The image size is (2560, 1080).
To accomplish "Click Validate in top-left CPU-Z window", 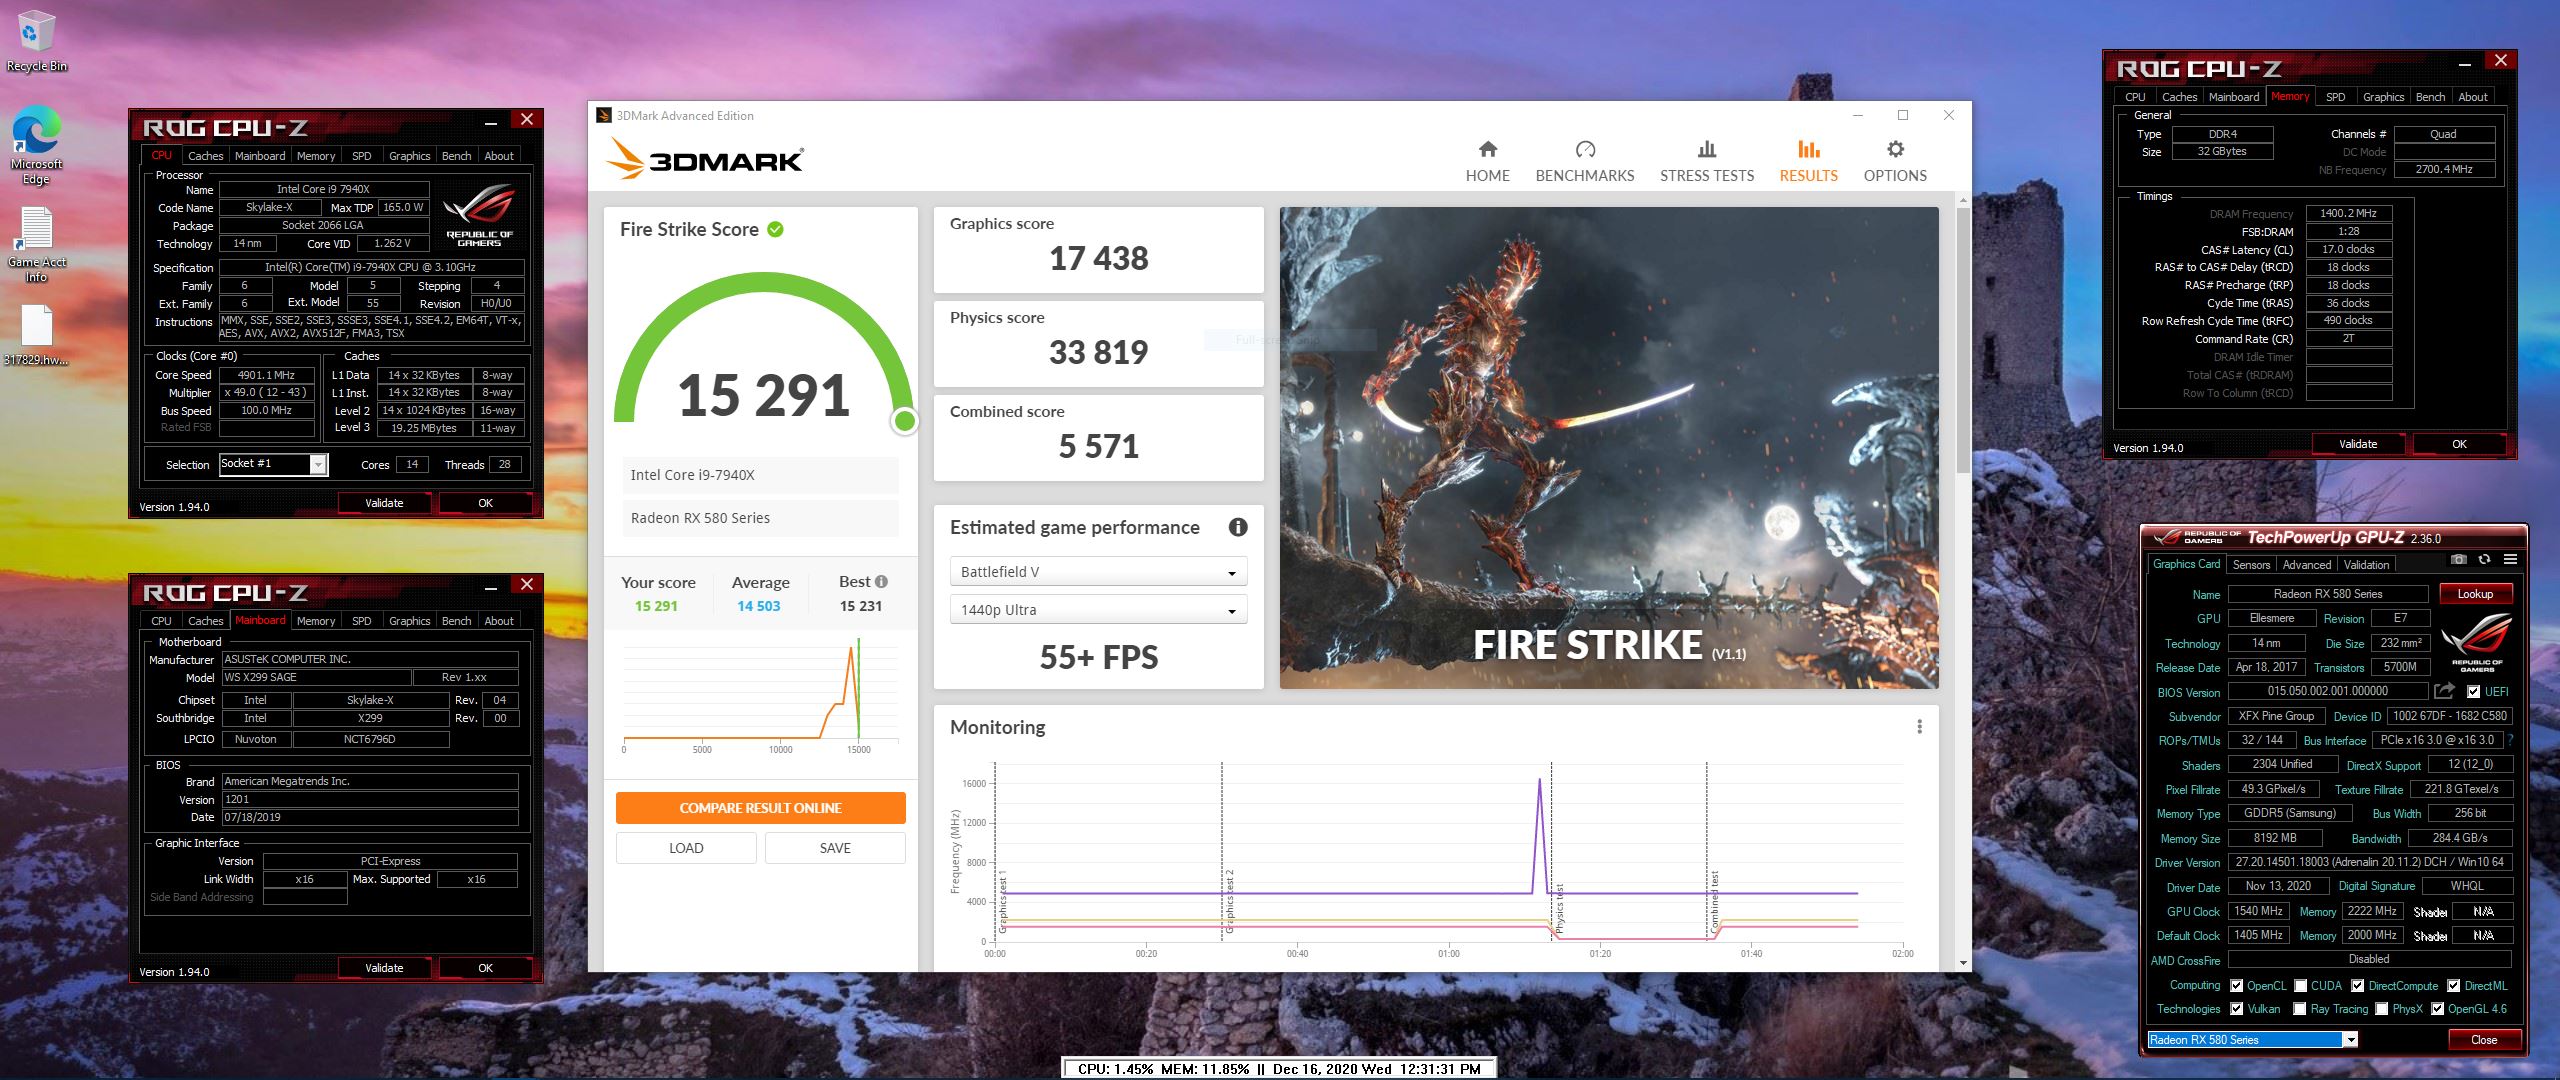I will tap(384, 503).
